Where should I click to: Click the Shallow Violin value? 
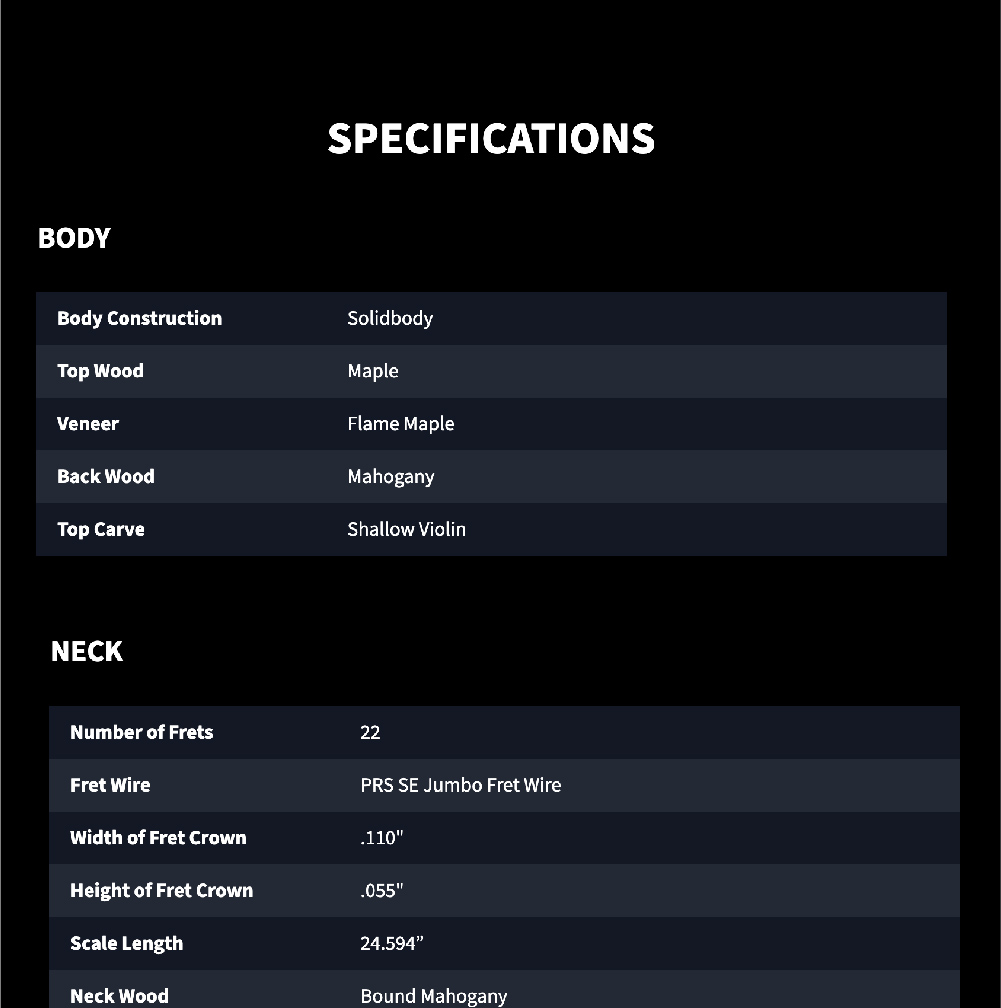click(406, 529)
